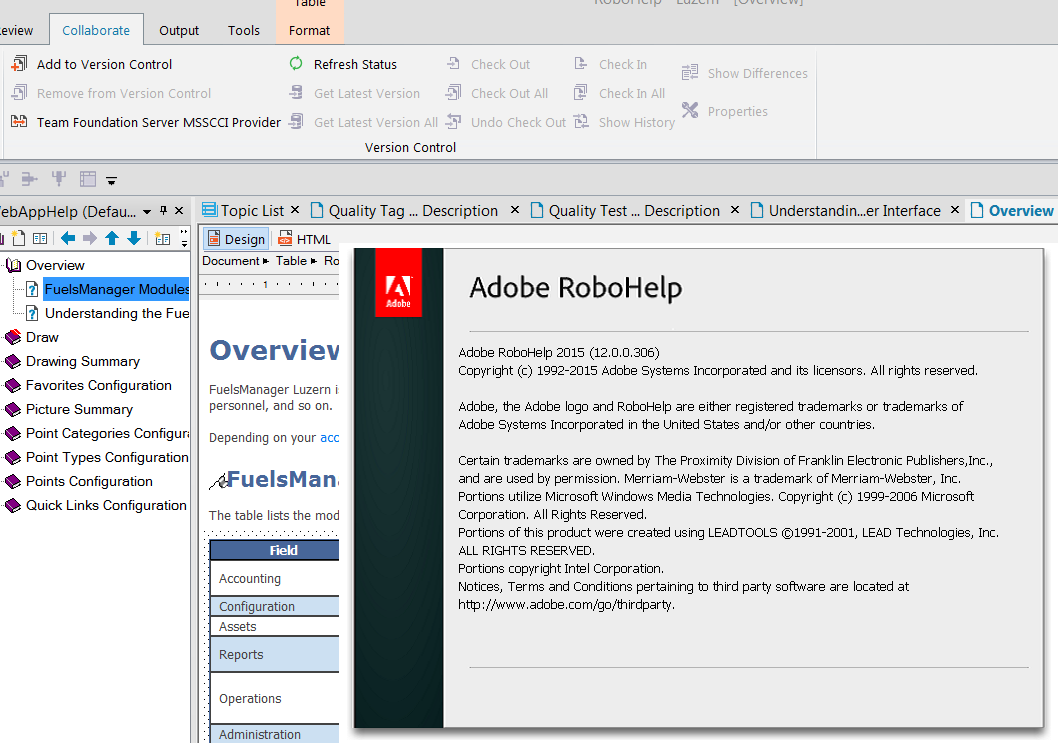Open the Tools ribbon tab
This screenshot has width=1058, height=743.
[x=244, y=30]
